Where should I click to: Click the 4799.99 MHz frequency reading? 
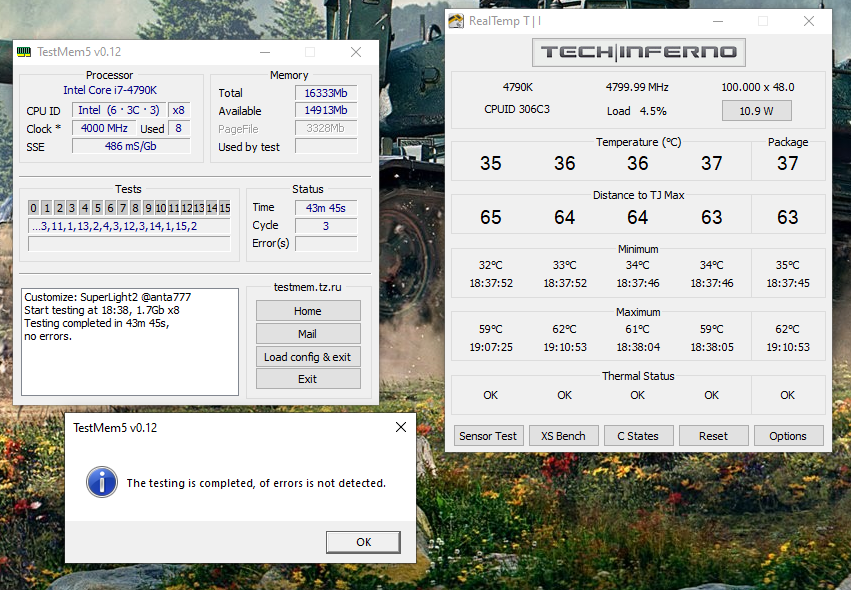[x=637, y=87]
